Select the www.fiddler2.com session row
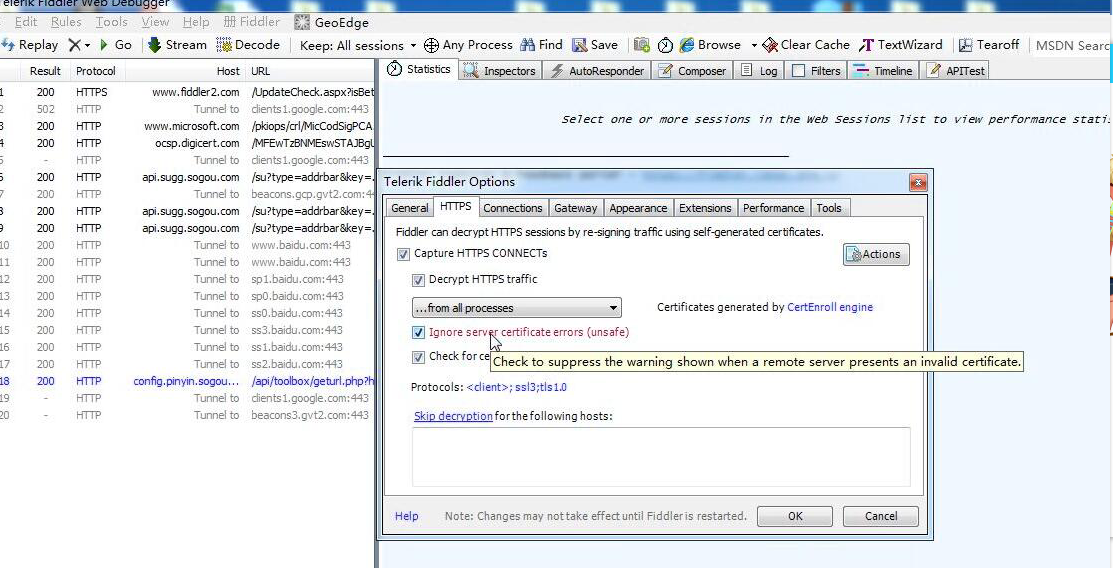The width and height of the screenshot is (1113, 568). click(x=187, y=92)
